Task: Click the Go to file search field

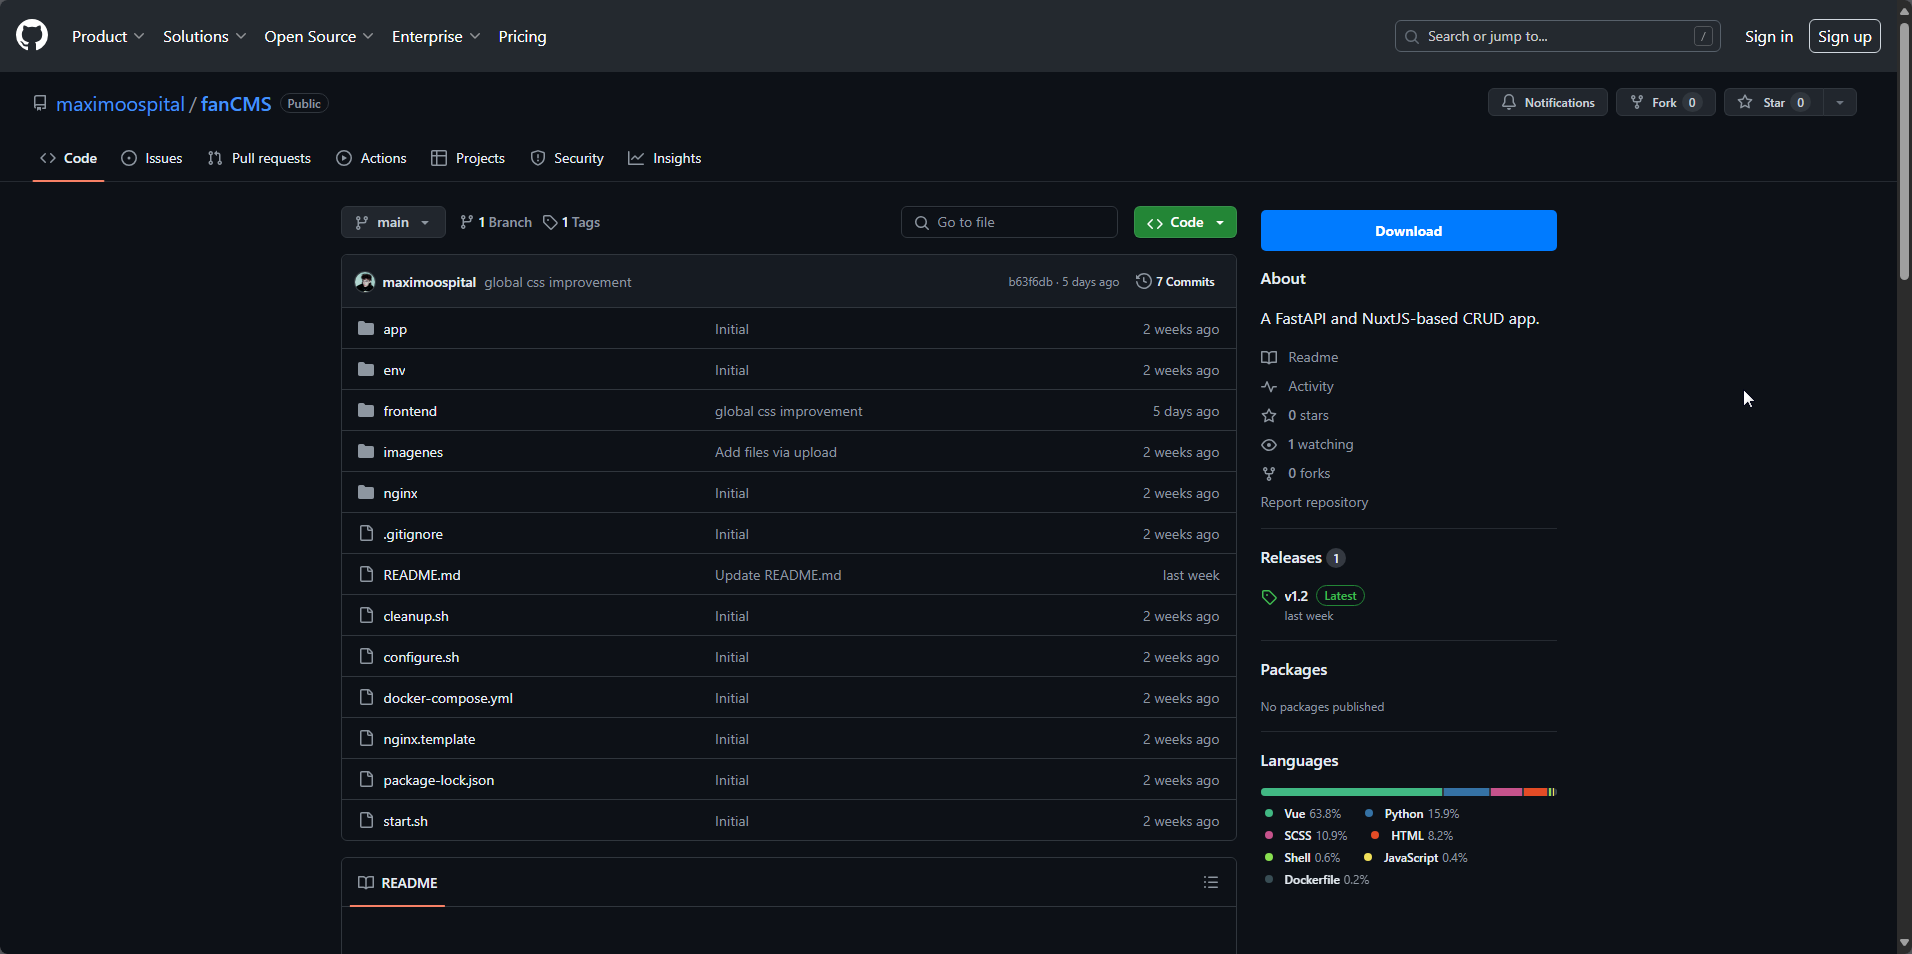Action: tap(1009, 222)
